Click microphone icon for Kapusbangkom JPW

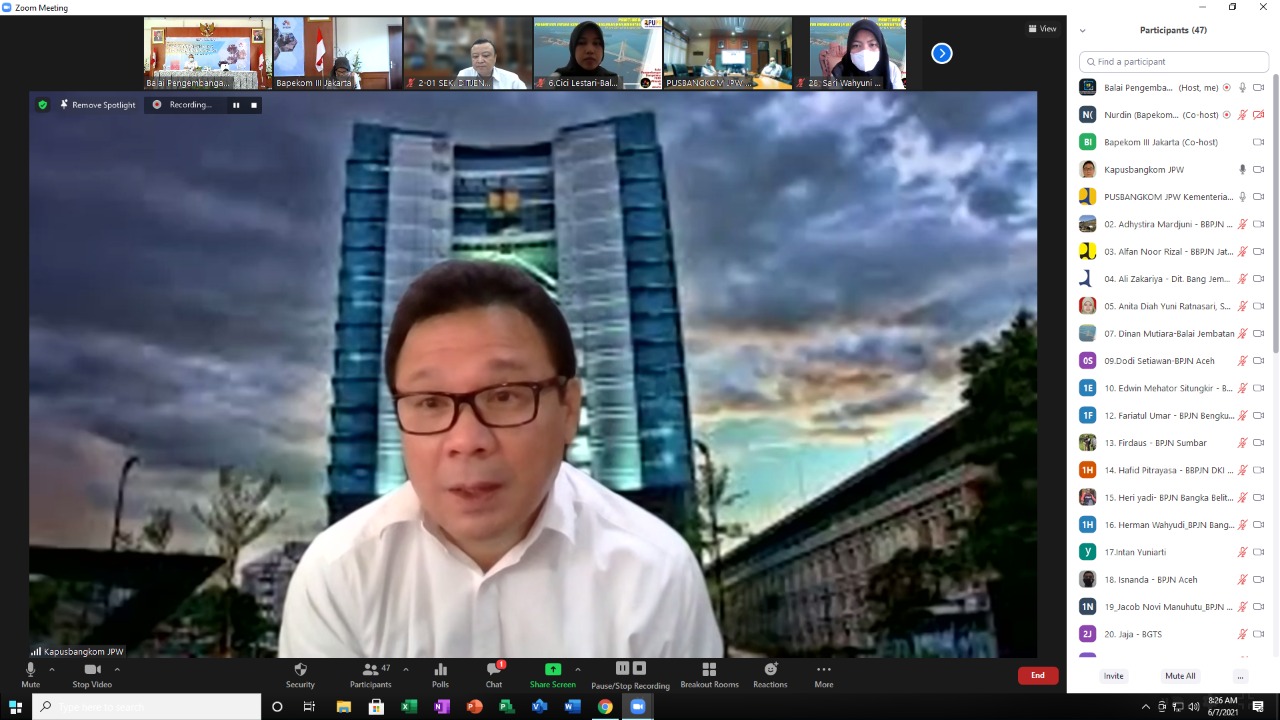tap(1243, 170)
